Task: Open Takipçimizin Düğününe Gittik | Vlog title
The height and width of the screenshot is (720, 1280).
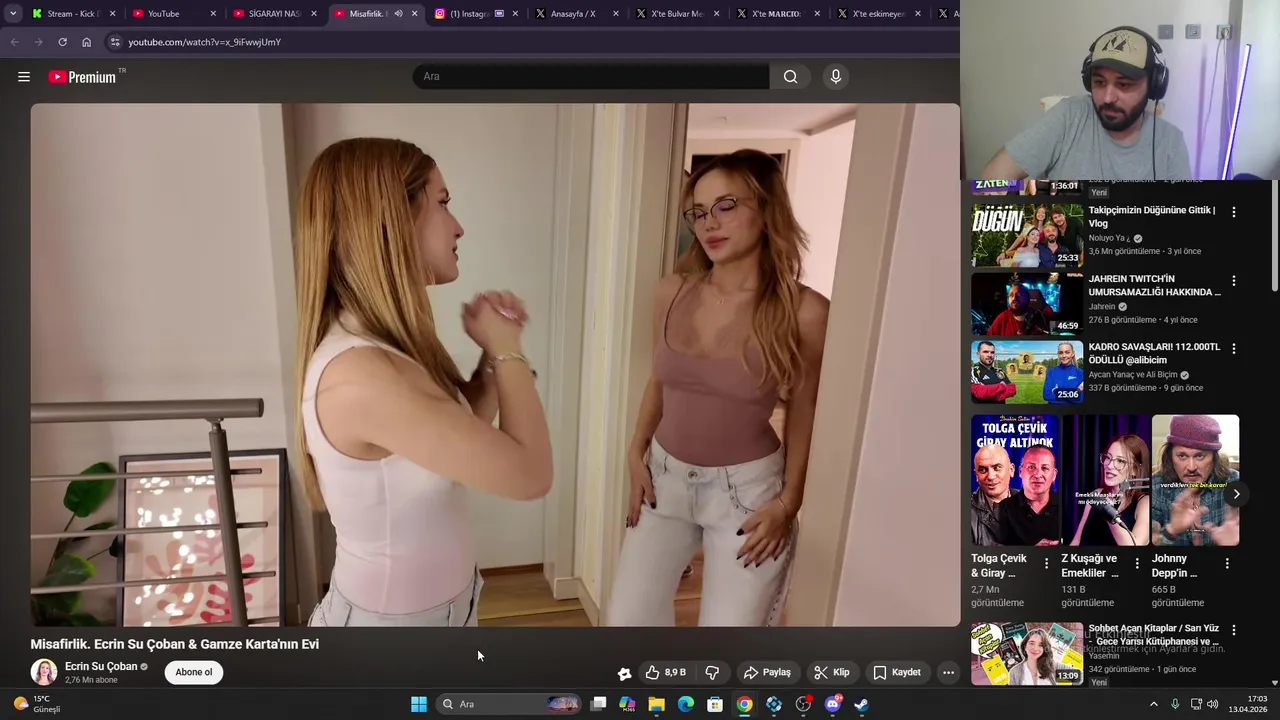Action: [x=1151, y=217]
